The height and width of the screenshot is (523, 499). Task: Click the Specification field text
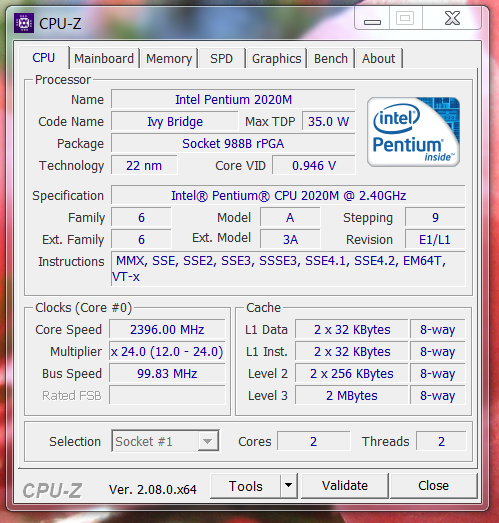(288, 195)
